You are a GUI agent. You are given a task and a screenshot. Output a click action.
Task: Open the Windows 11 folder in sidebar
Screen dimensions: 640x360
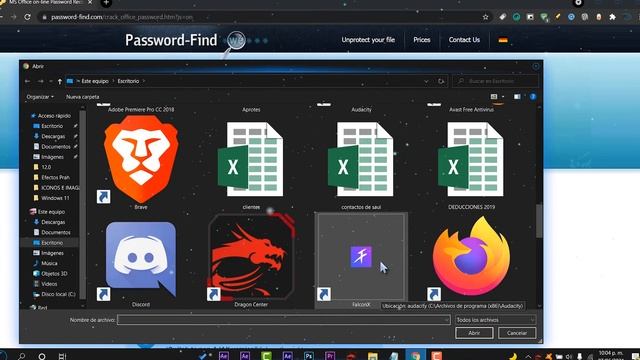(x=55, y=198)
